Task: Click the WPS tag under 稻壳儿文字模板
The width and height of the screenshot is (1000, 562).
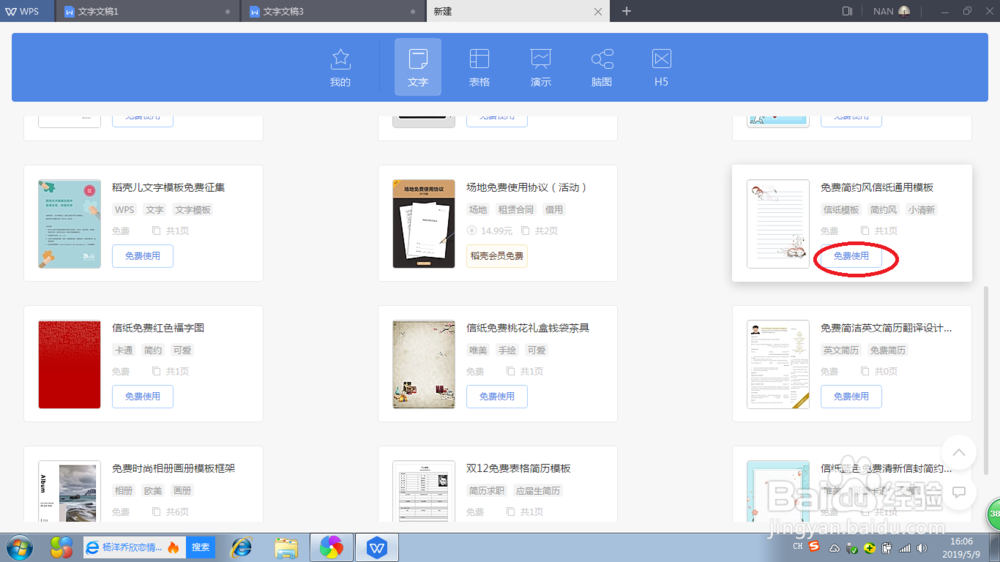Action: pyautogui.click(x=124, y=210)
